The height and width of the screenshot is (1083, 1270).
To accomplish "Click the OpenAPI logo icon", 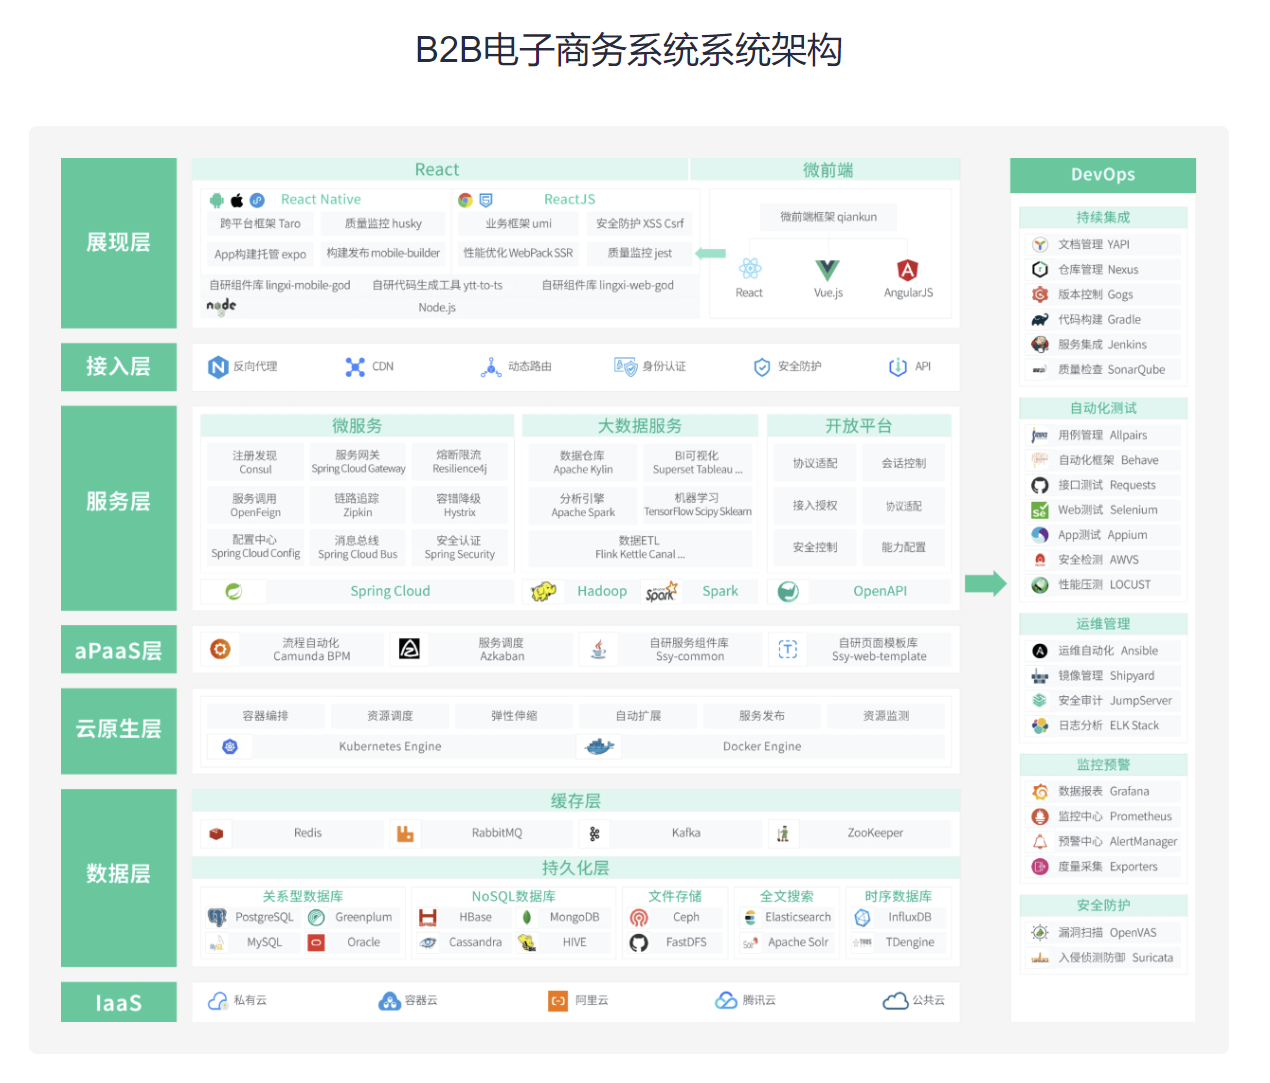I will point(788,591).
